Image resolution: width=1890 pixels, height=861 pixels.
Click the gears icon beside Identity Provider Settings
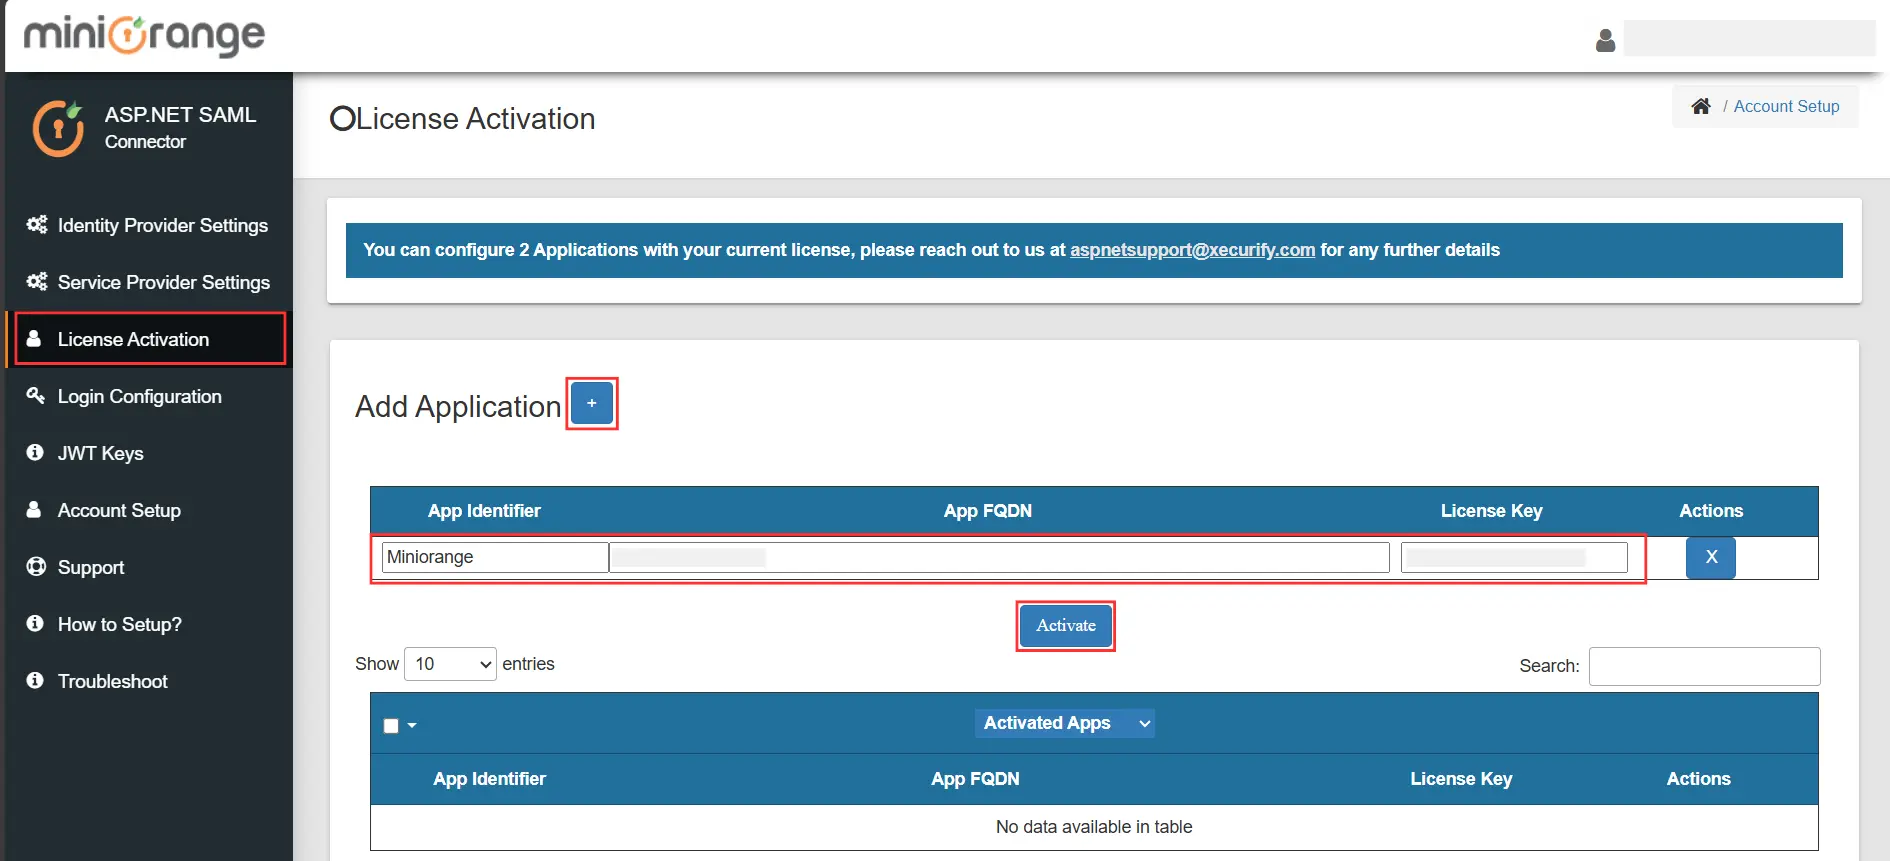[37, 224]
